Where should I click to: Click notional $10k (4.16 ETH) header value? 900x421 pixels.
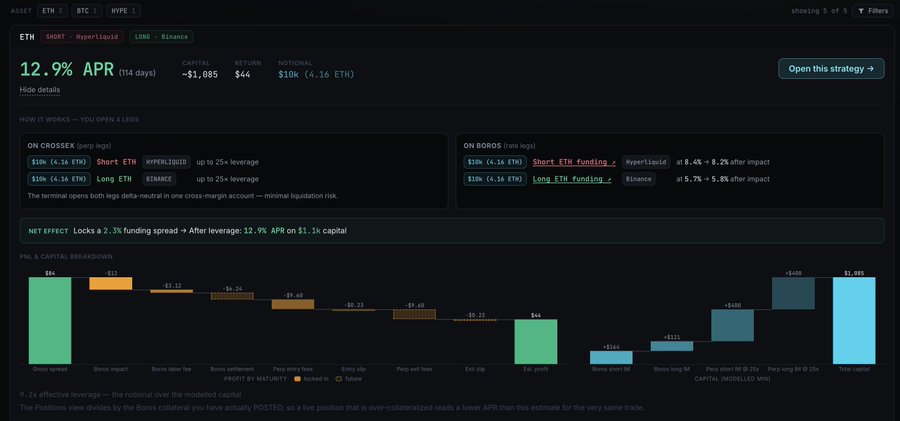coord(316,74)
